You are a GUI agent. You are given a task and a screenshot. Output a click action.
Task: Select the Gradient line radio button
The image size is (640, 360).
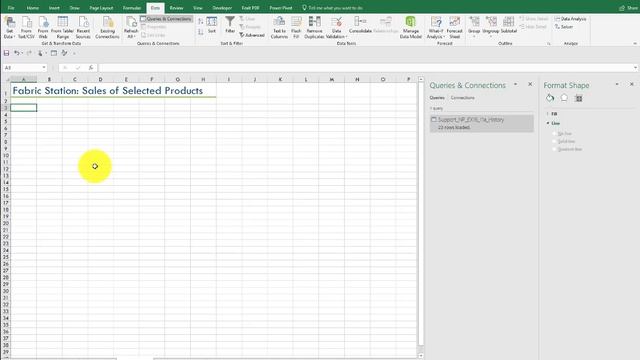coord(555,149)
